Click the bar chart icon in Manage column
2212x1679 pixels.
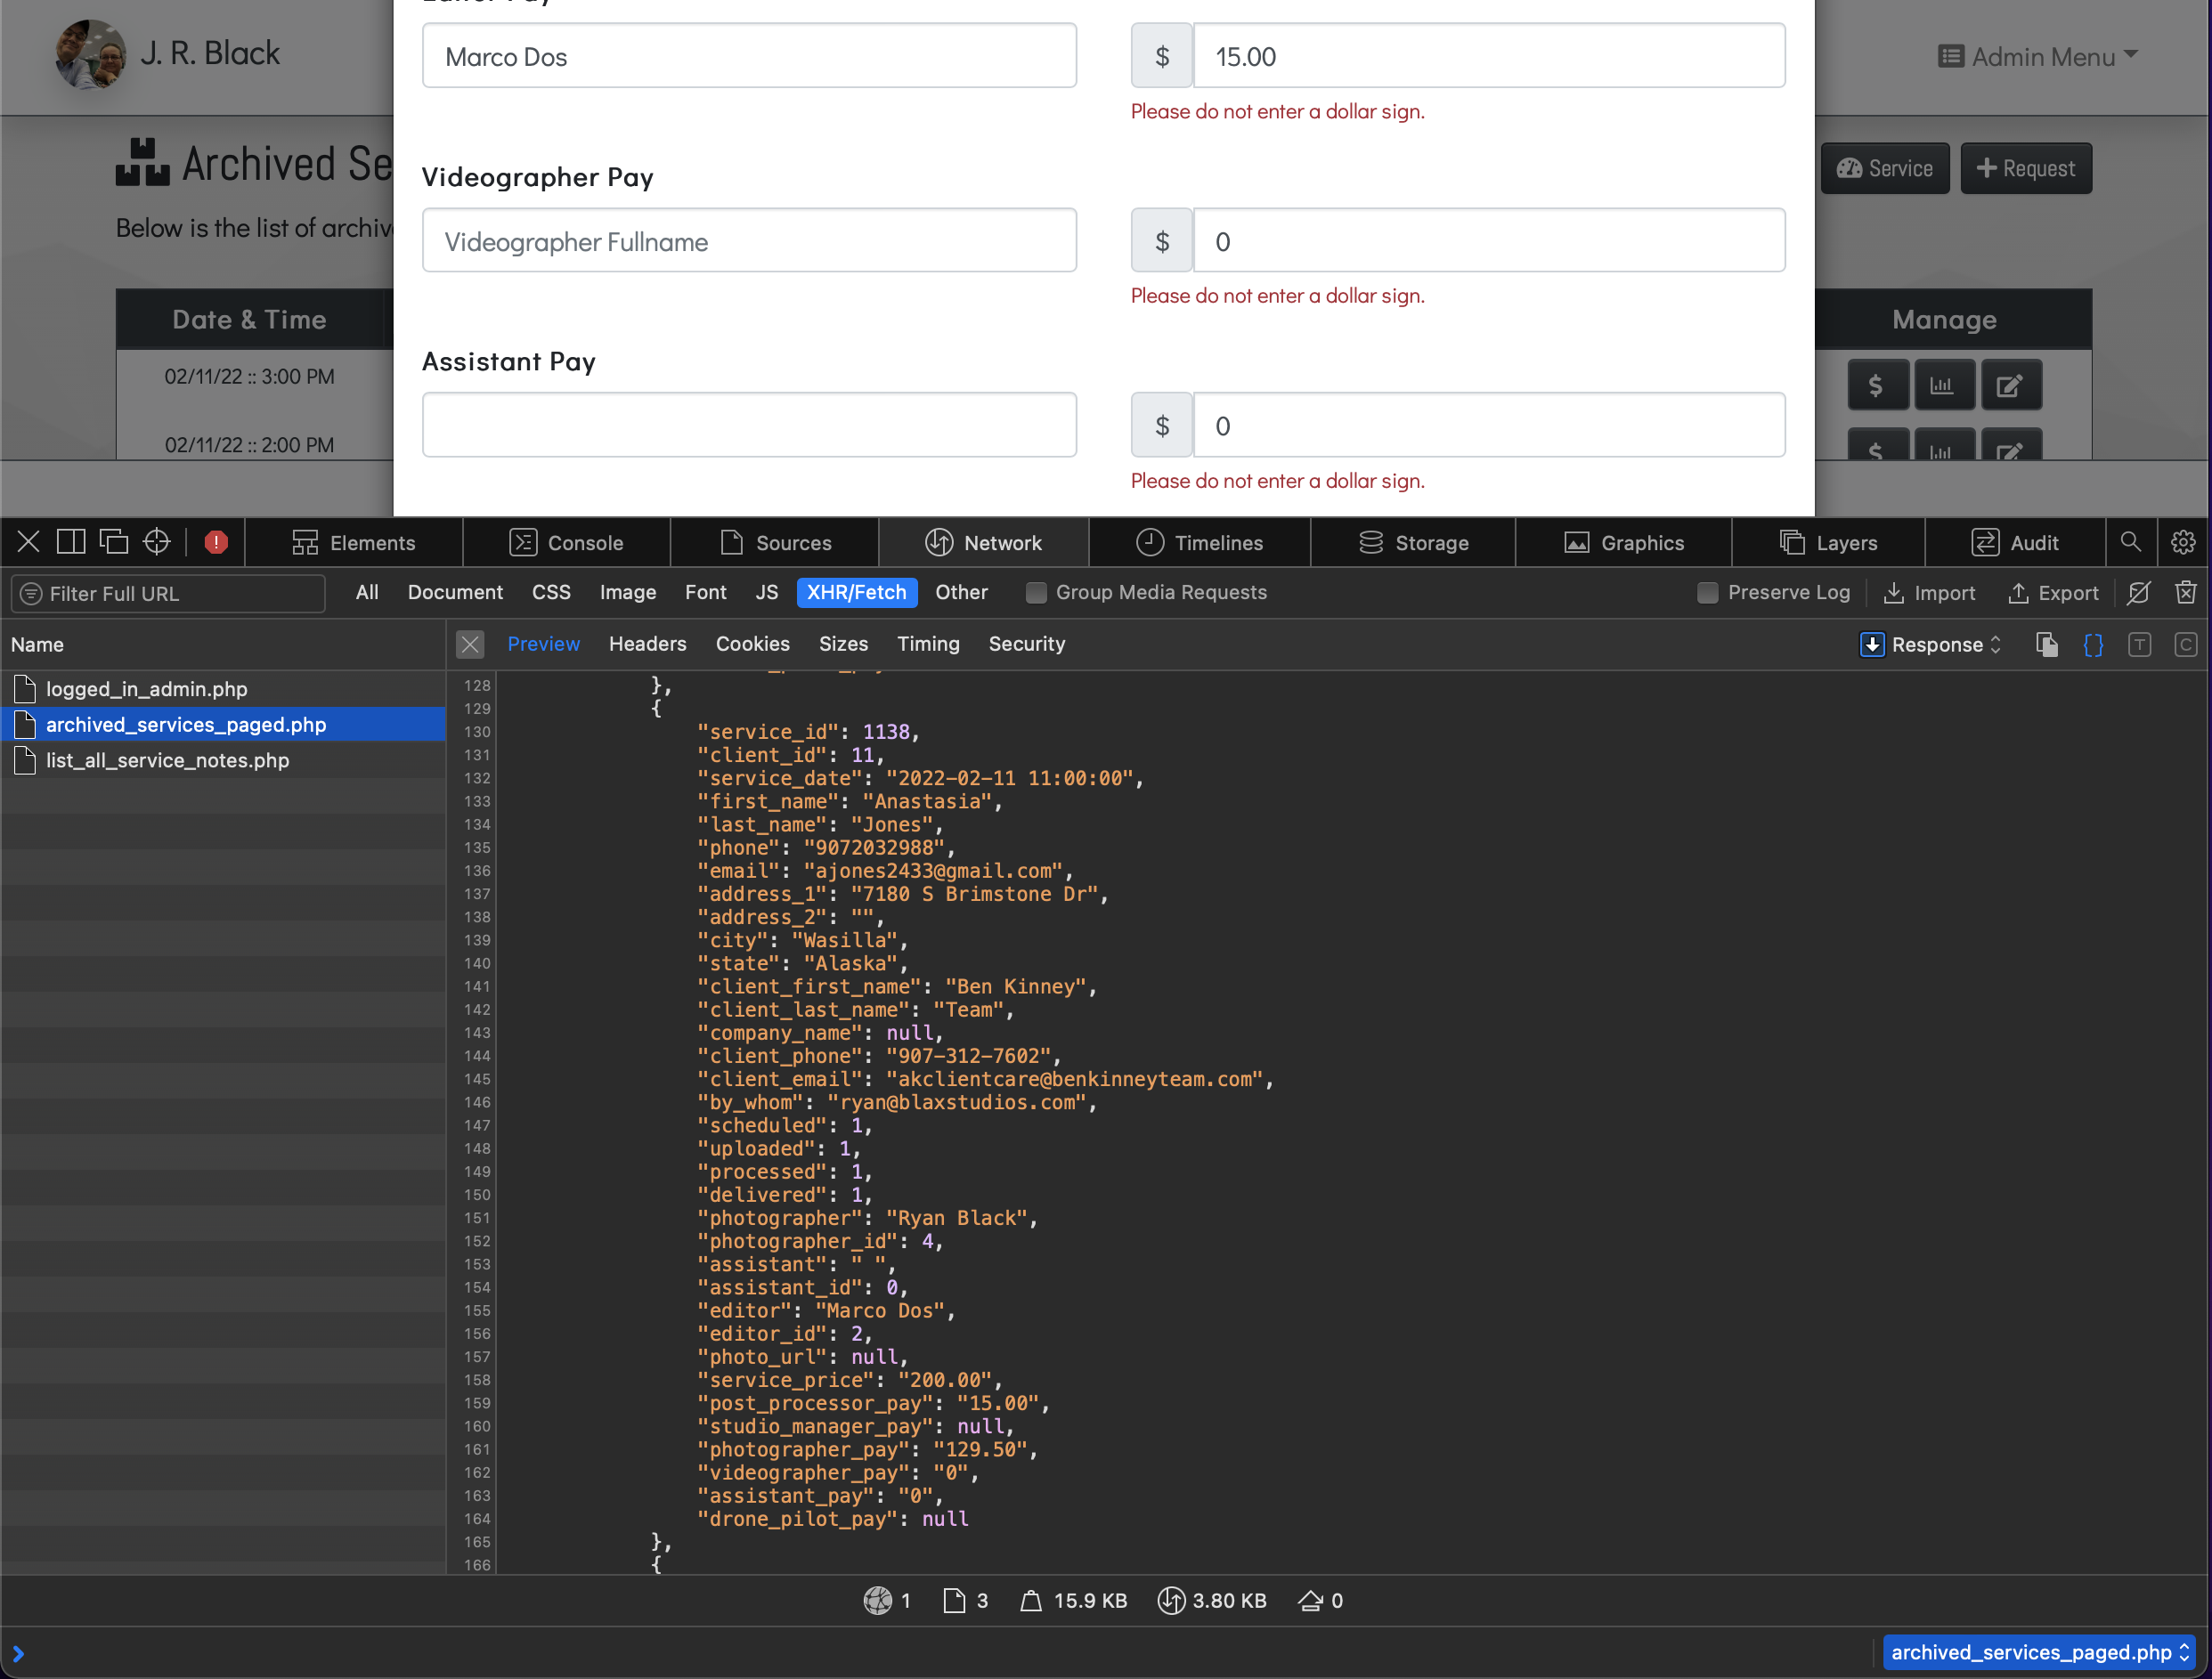(x=1942, y=386)
